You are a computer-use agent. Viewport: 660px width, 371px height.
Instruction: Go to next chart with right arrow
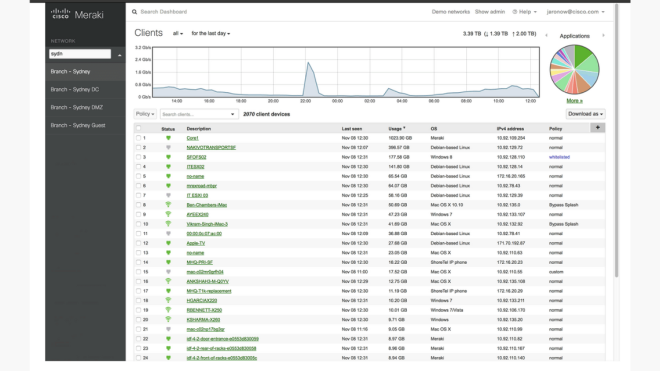coord(603,36)
